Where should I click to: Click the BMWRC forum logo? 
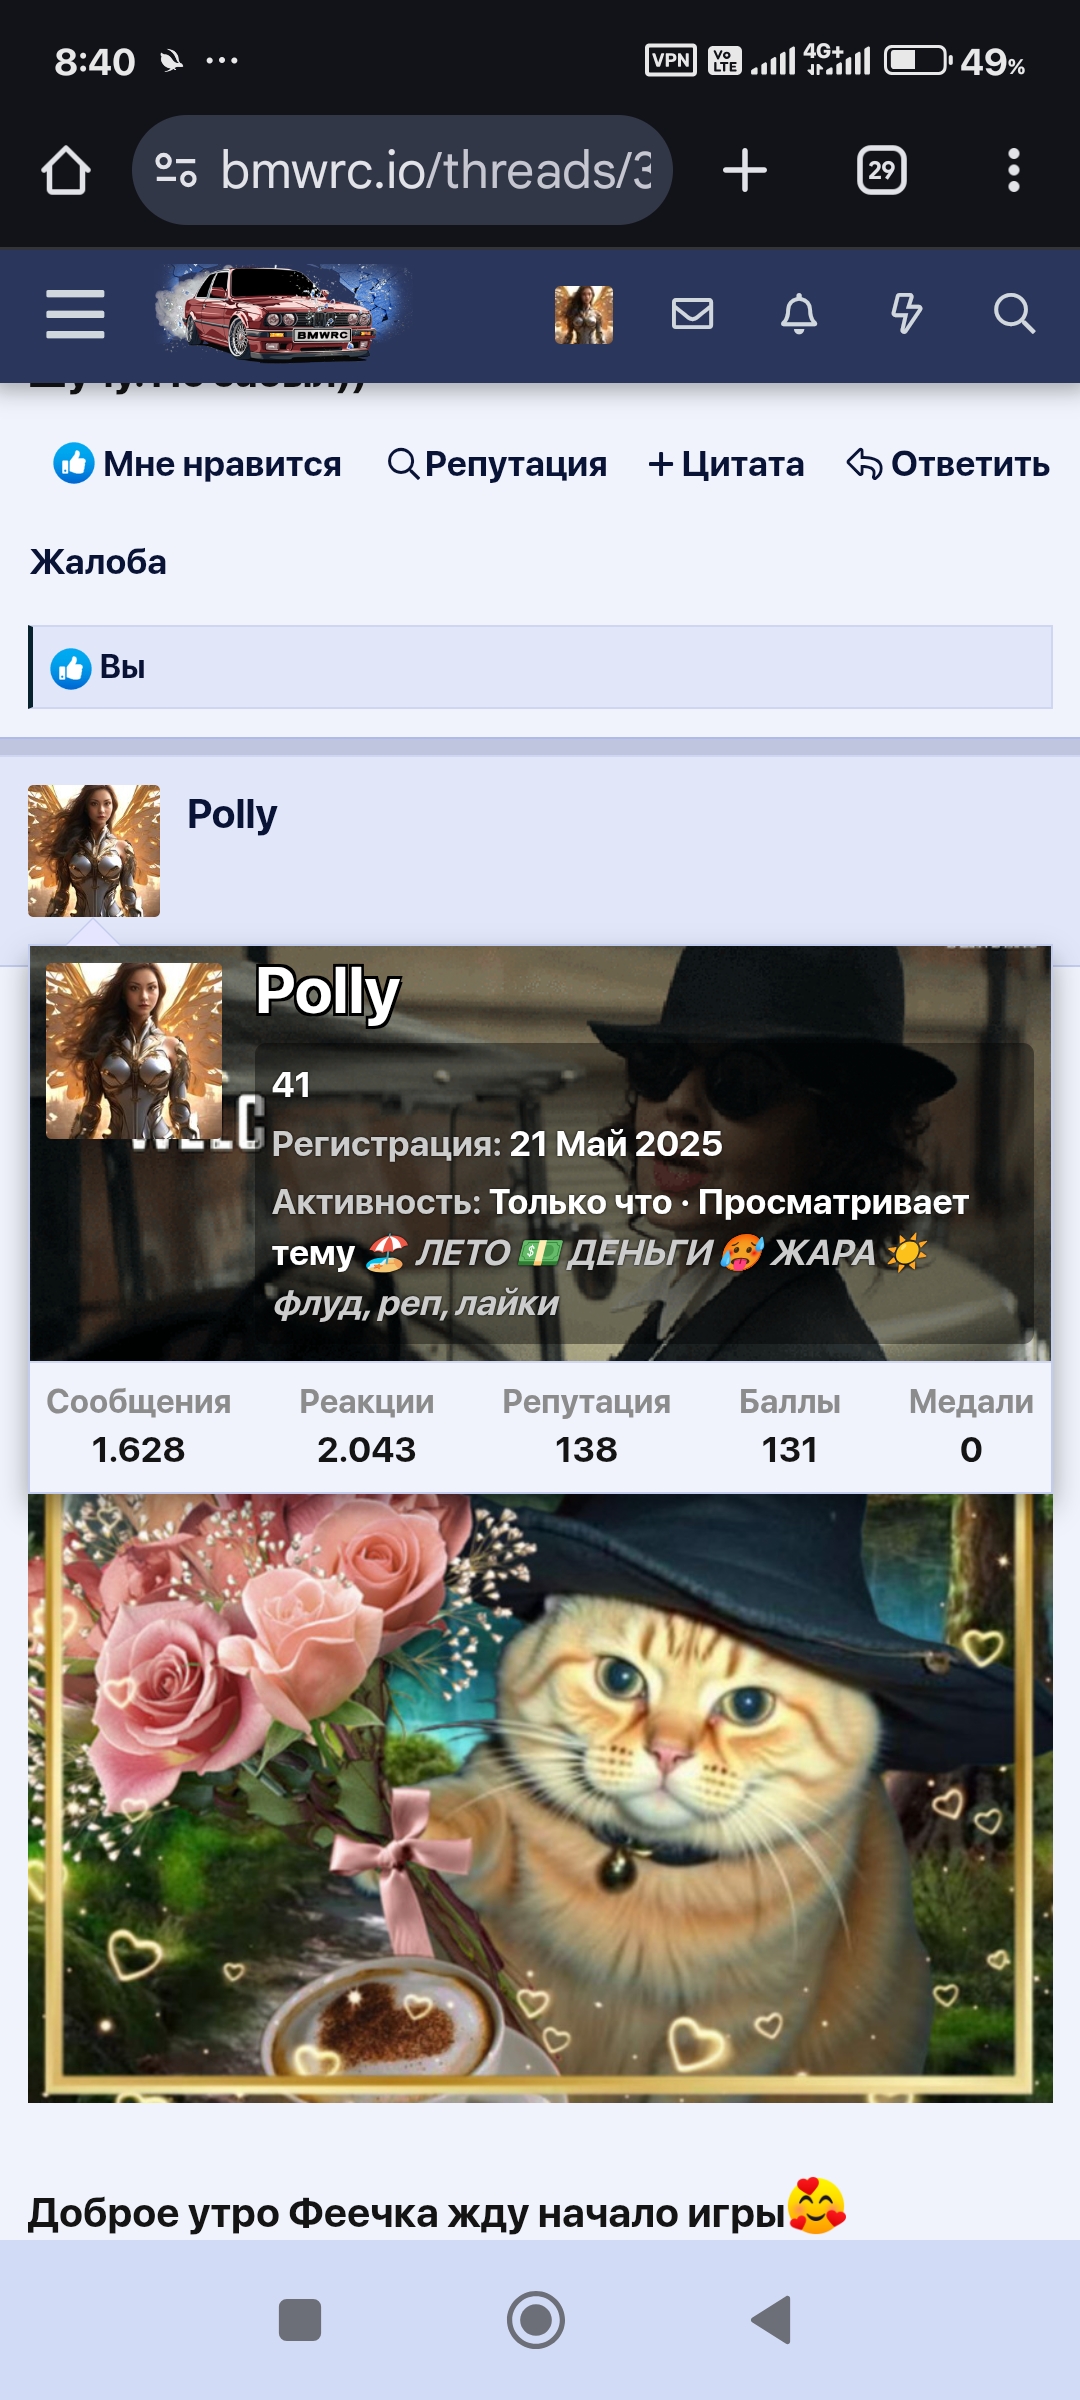pos(282,313)
